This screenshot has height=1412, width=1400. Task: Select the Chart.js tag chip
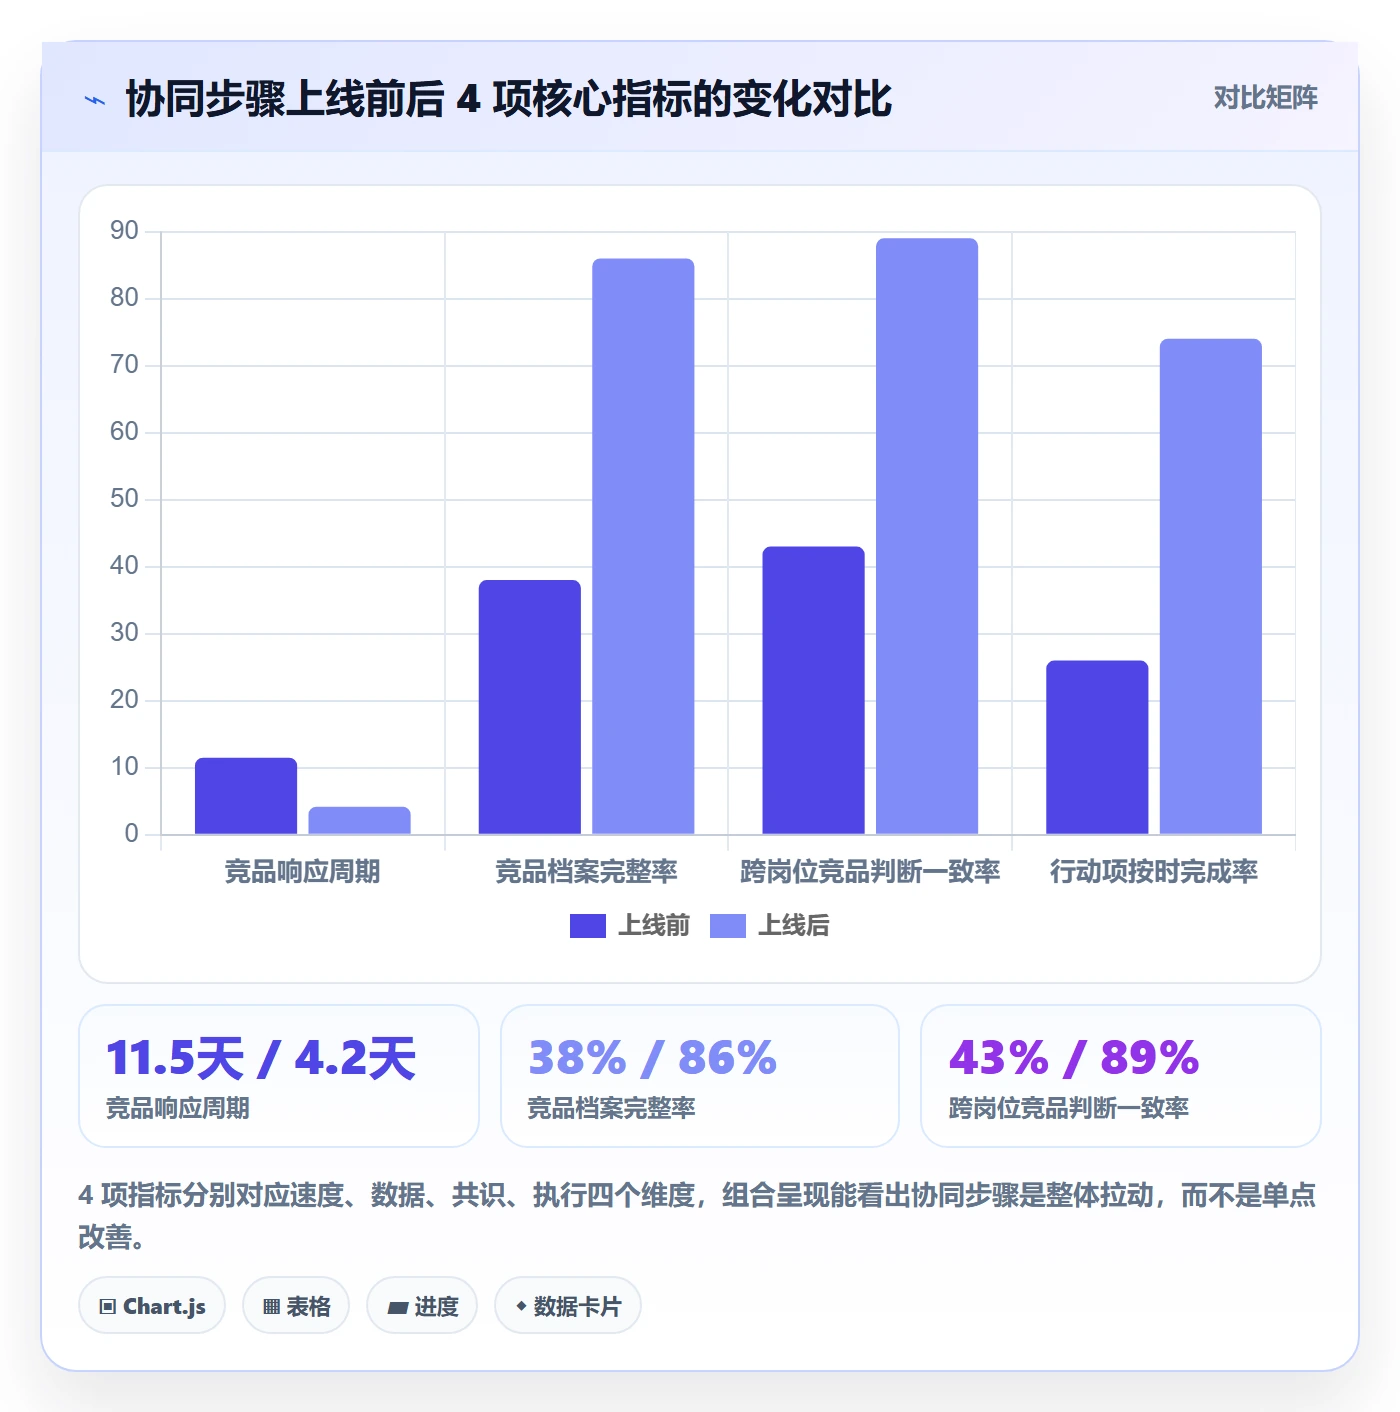coord(152,1306)
